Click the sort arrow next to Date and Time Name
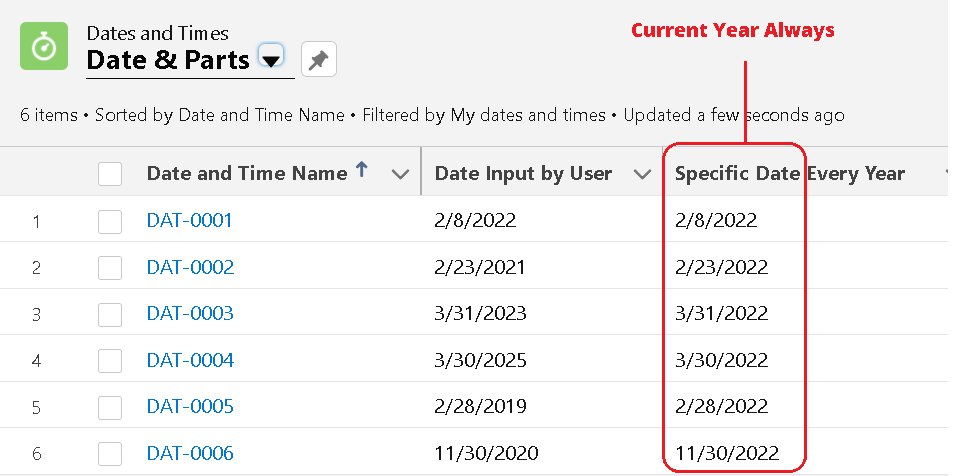This screenshot has width=958, height=476. pyautogui.click(x=362, y=169)
